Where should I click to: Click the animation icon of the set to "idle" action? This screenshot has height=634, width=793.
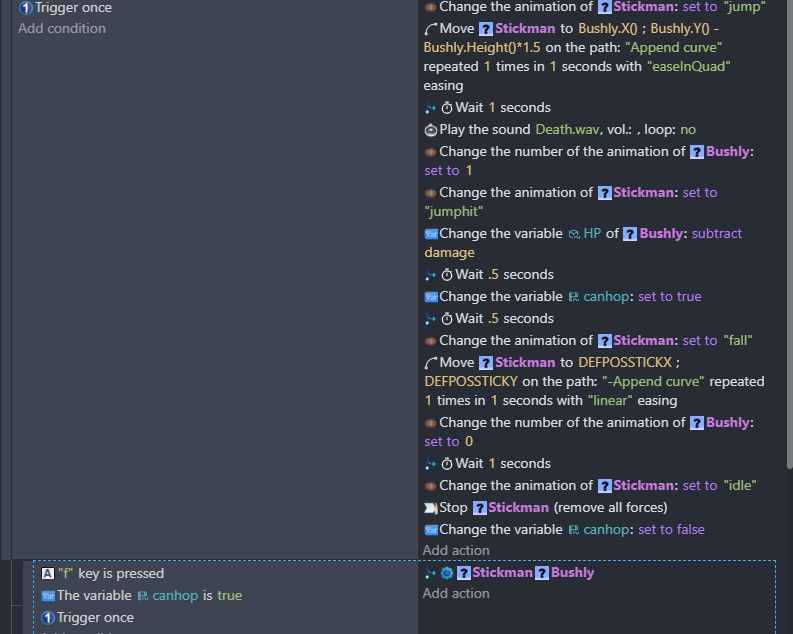coord(430,486)
